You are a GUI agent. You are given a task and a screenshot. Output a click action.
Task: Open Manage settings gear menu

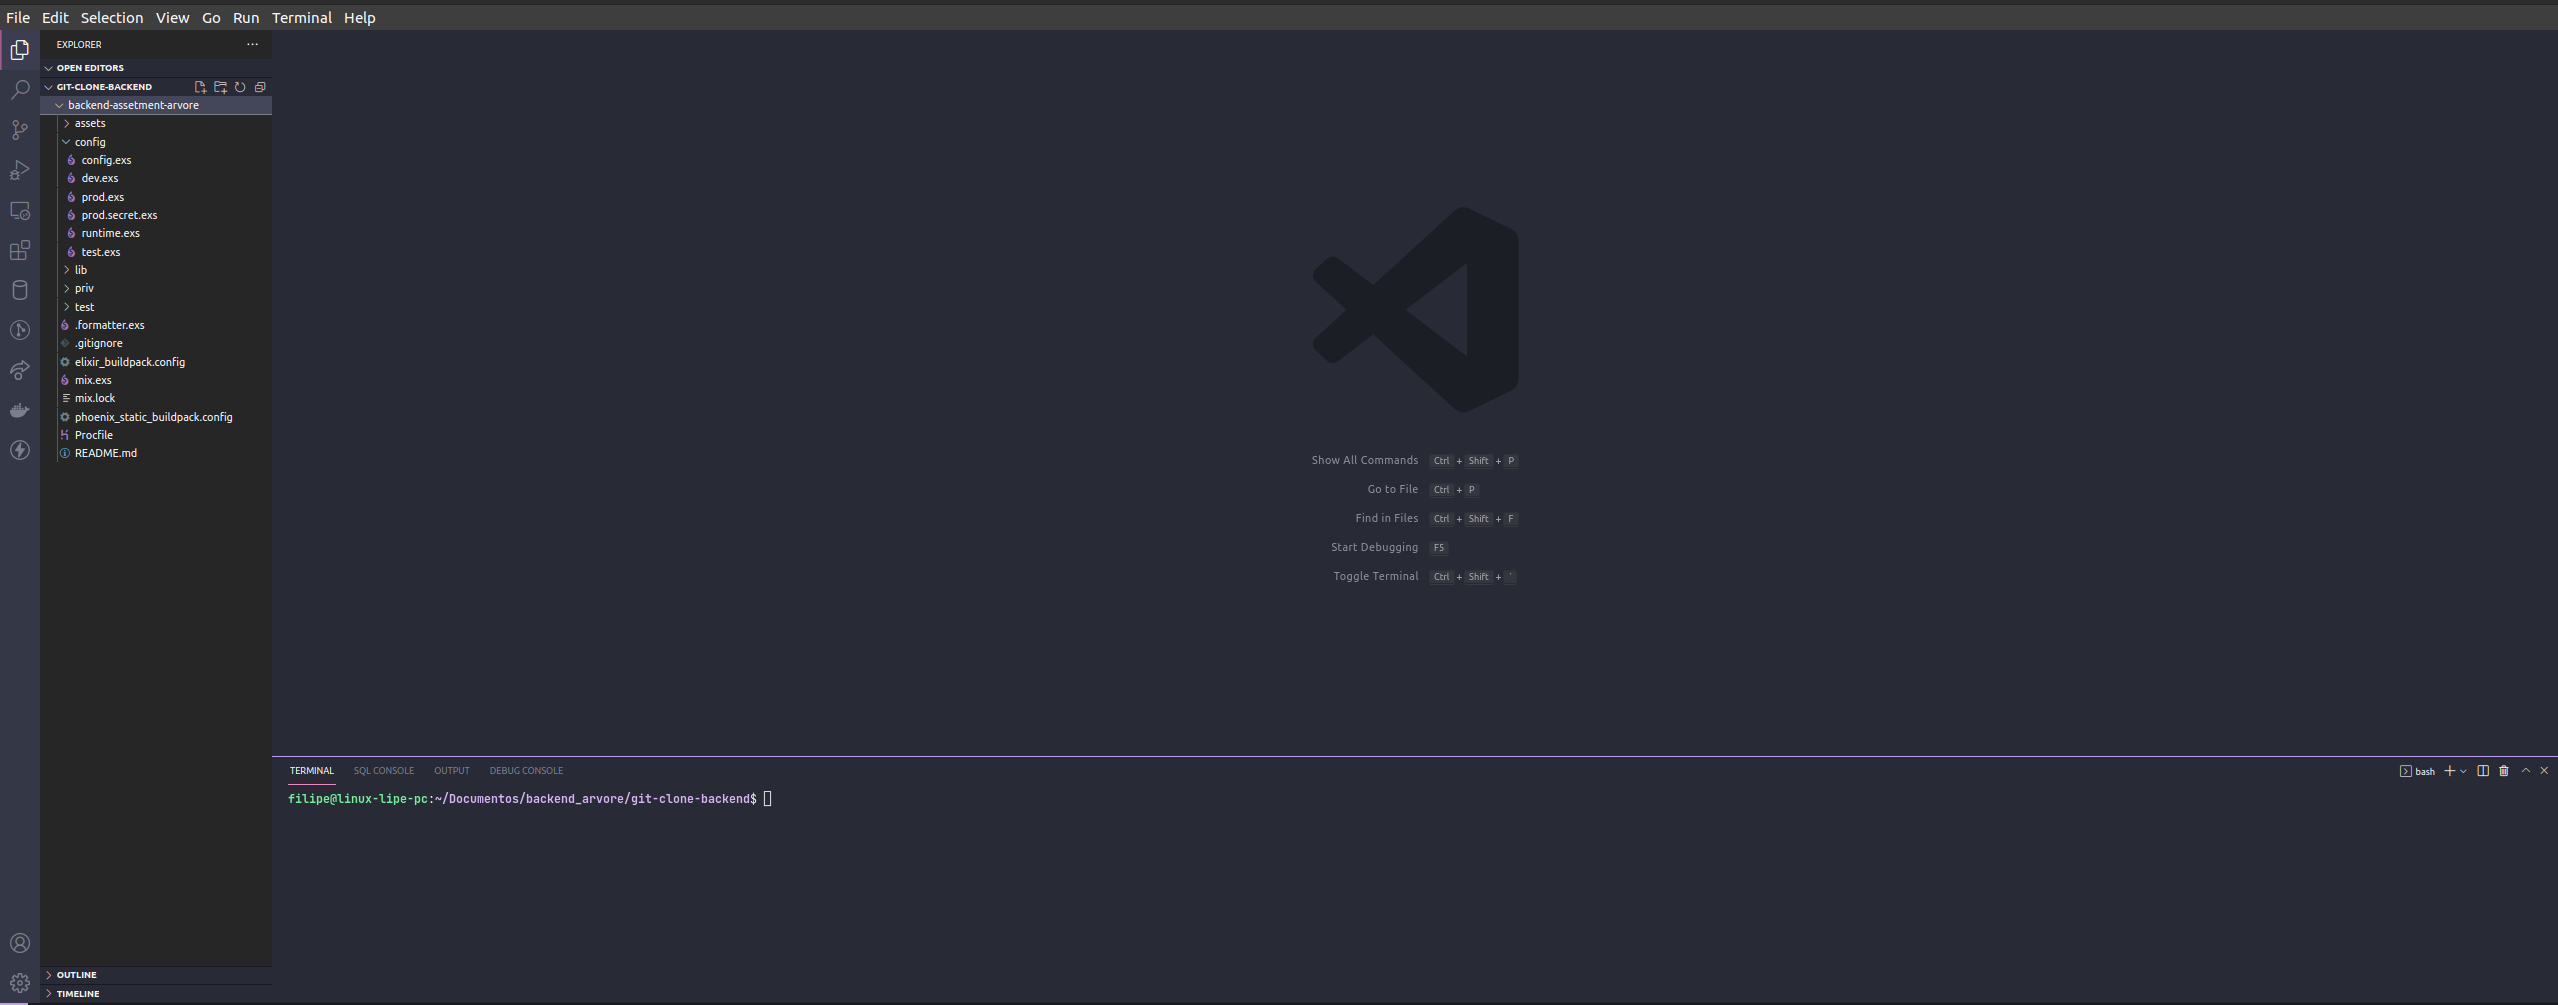(18, 981)
